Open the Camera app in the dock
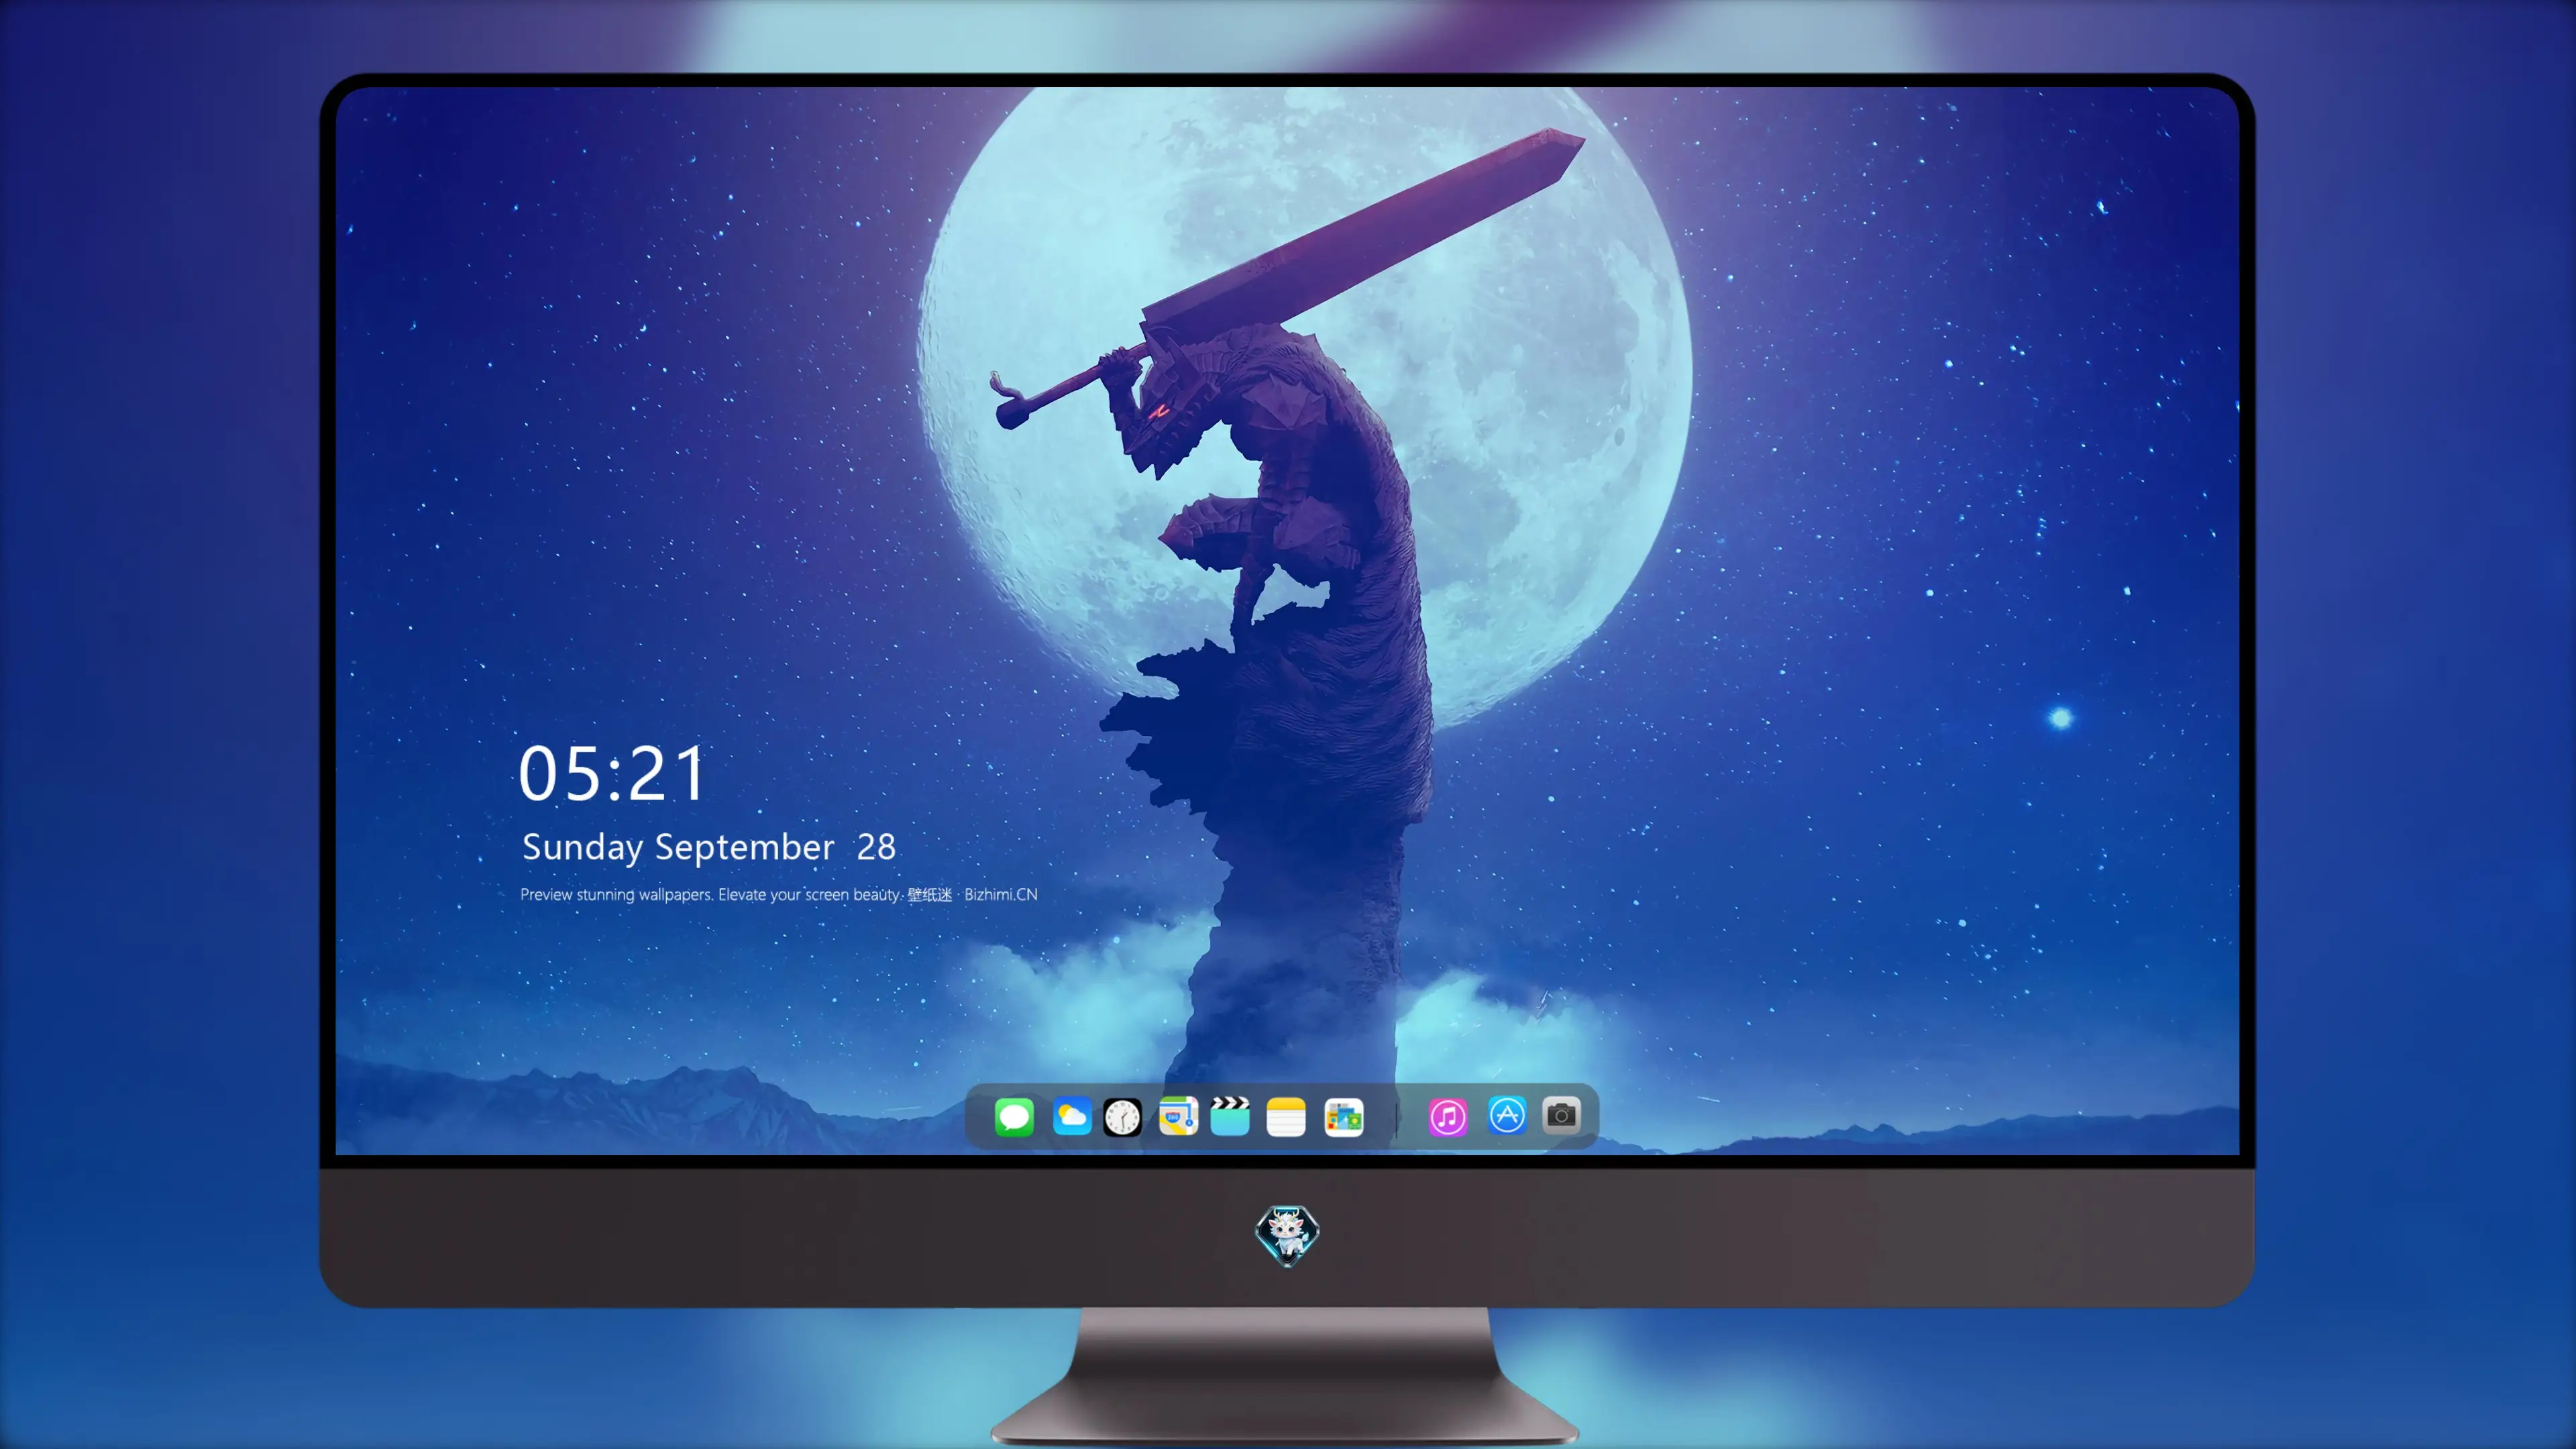This screenshot has width=2576, height=1449. [1561, 1115]
